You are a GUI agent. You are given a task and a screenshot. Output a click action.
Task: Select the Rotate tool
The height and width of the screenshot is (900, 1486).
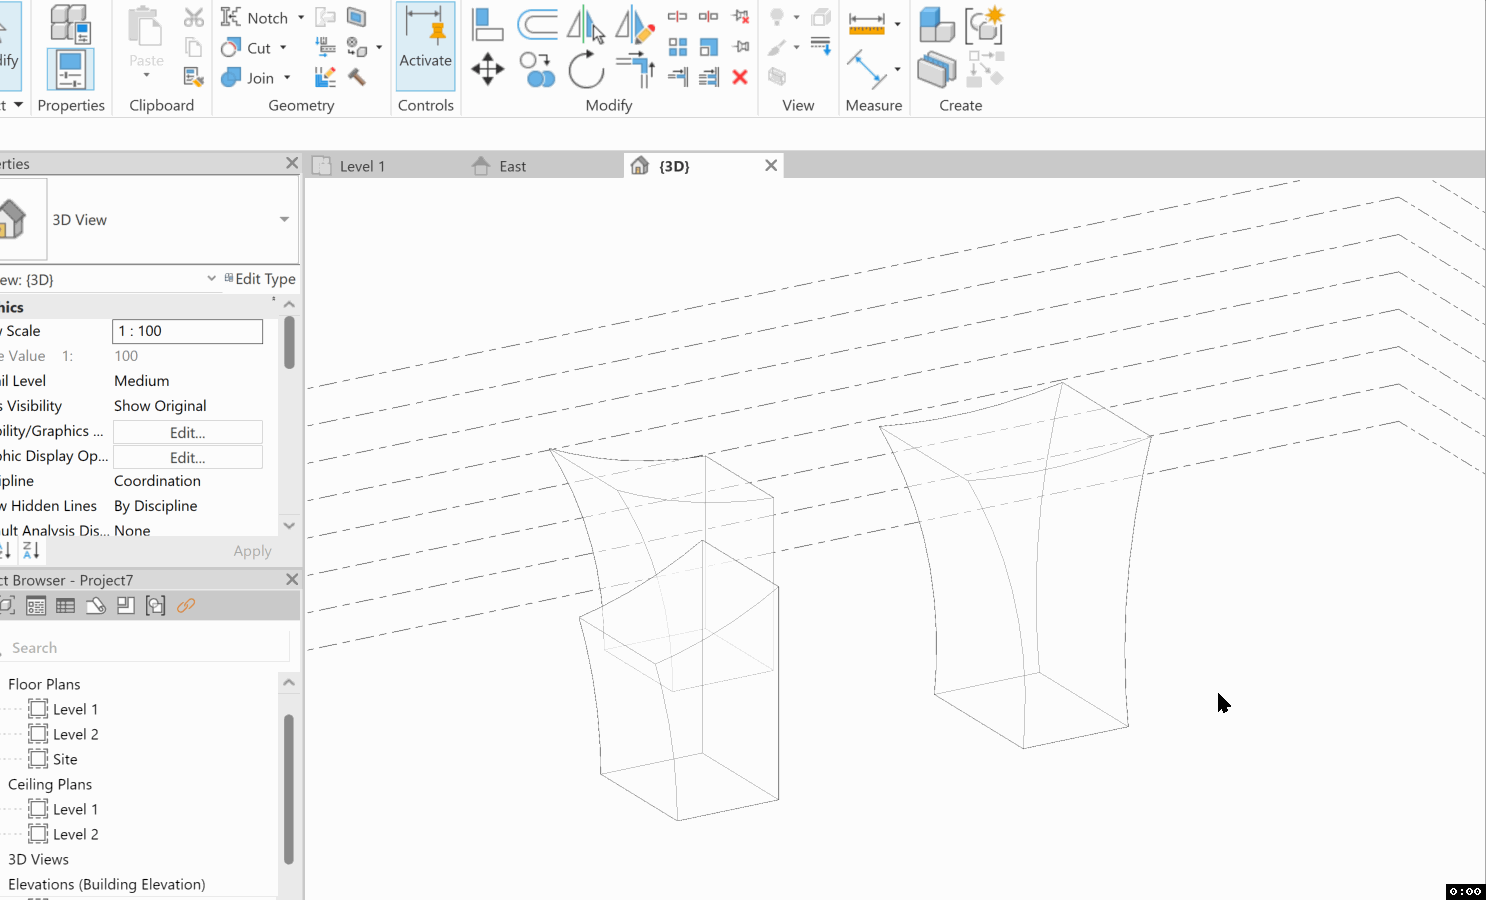(x=587, y=70)
